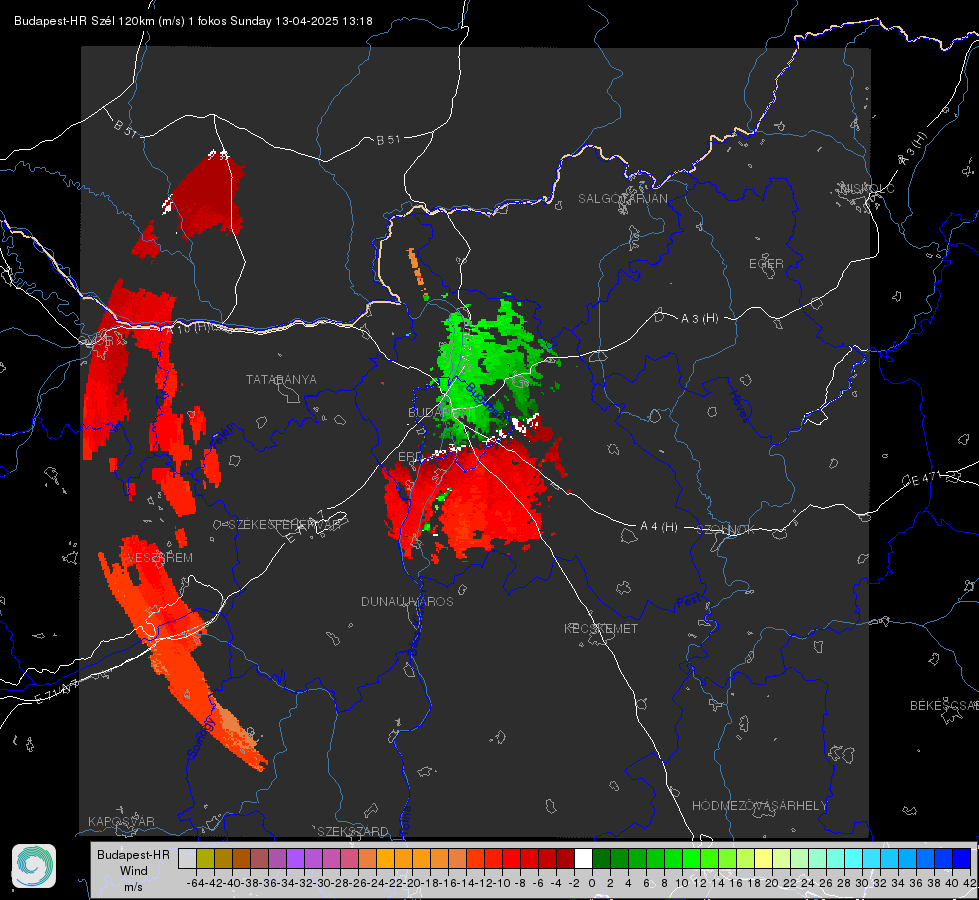979x900 pixels.
Task: Click the A 4 (H) road label
Action: 659,527
